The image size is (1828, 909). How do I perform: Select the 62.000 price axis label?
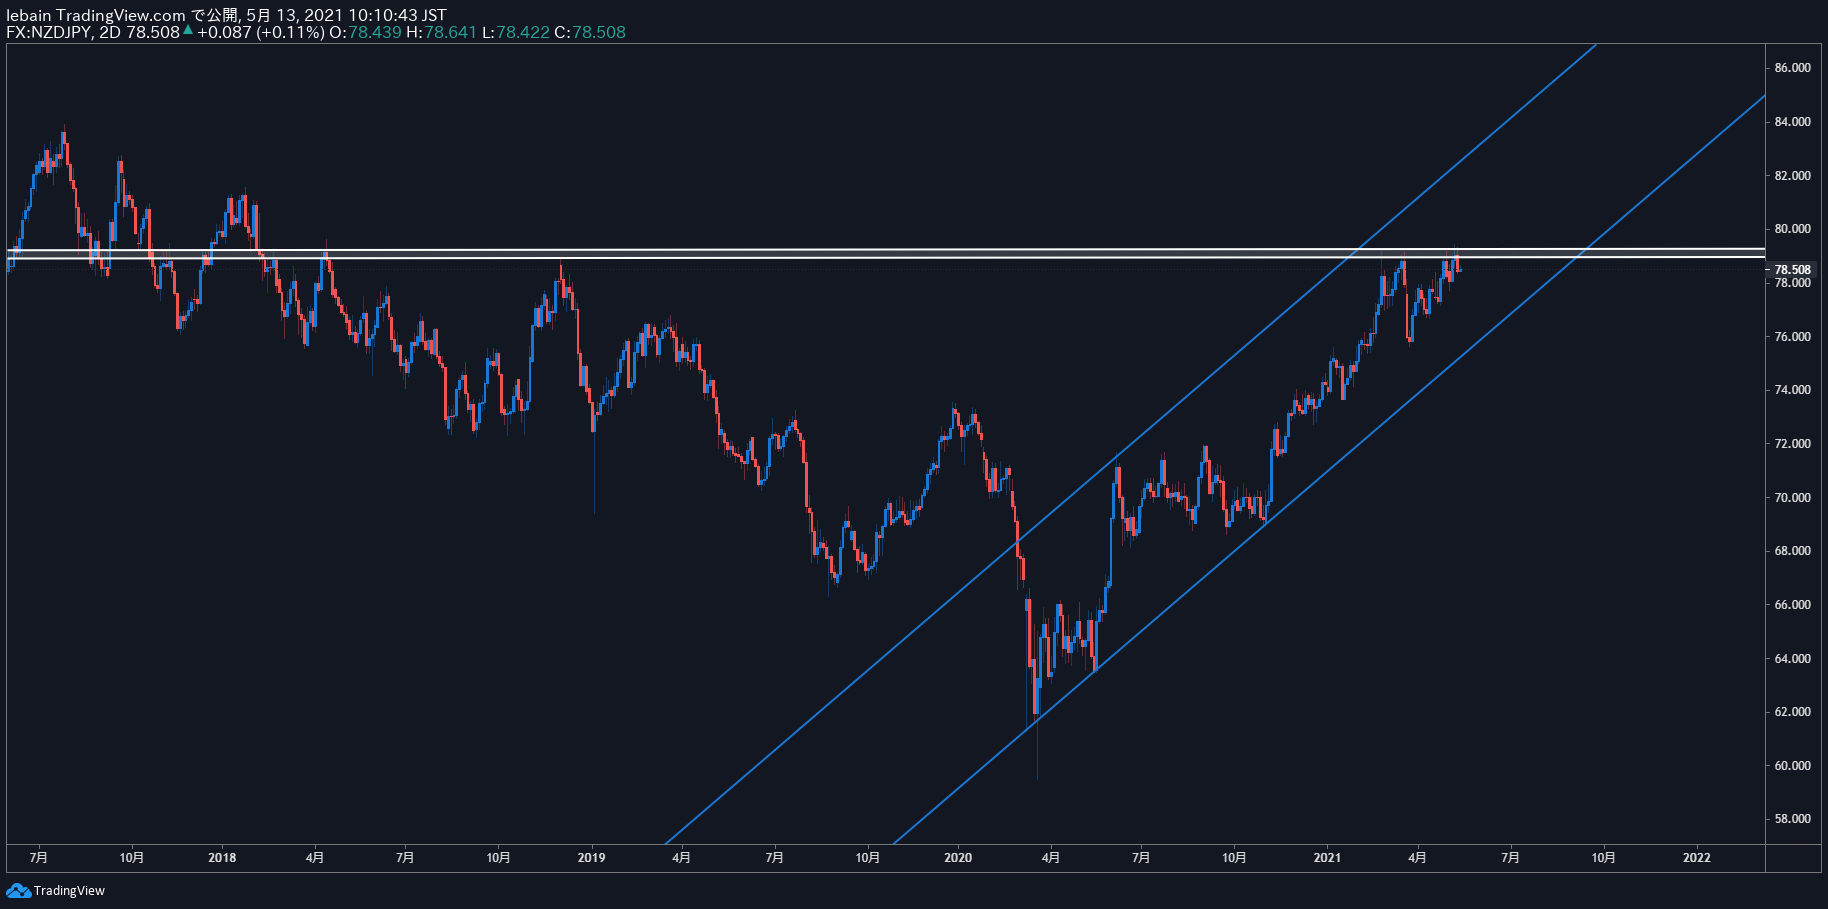click(1792, 712)
